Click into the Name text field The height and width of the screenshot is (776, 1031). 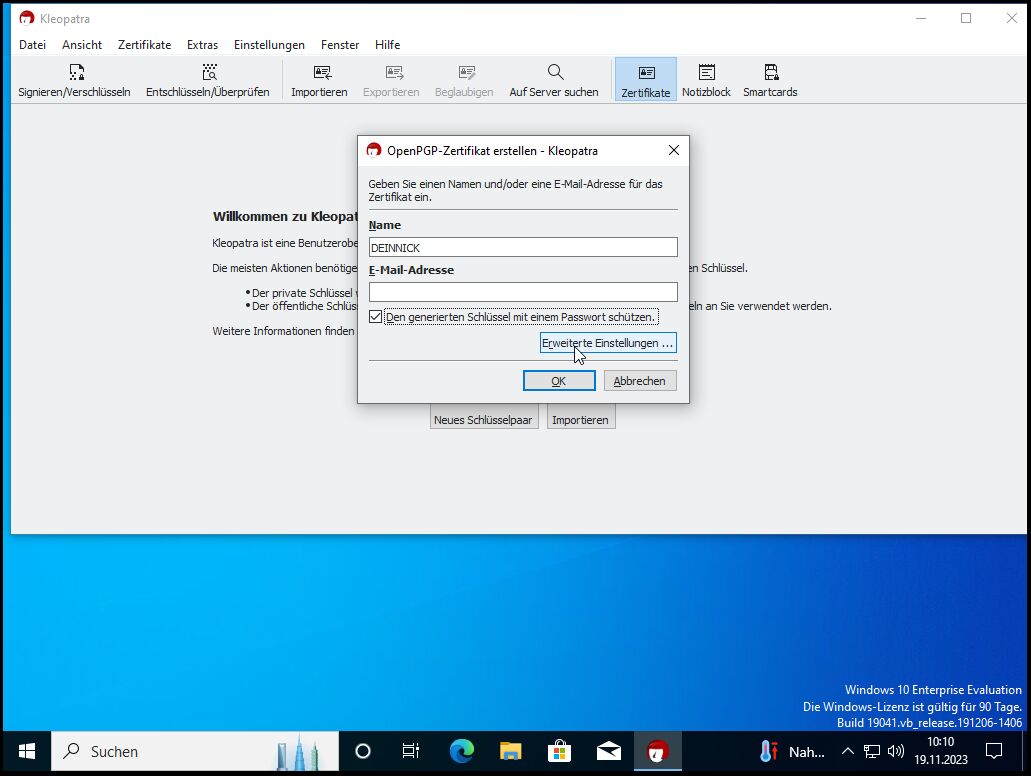tap(523, 247)
